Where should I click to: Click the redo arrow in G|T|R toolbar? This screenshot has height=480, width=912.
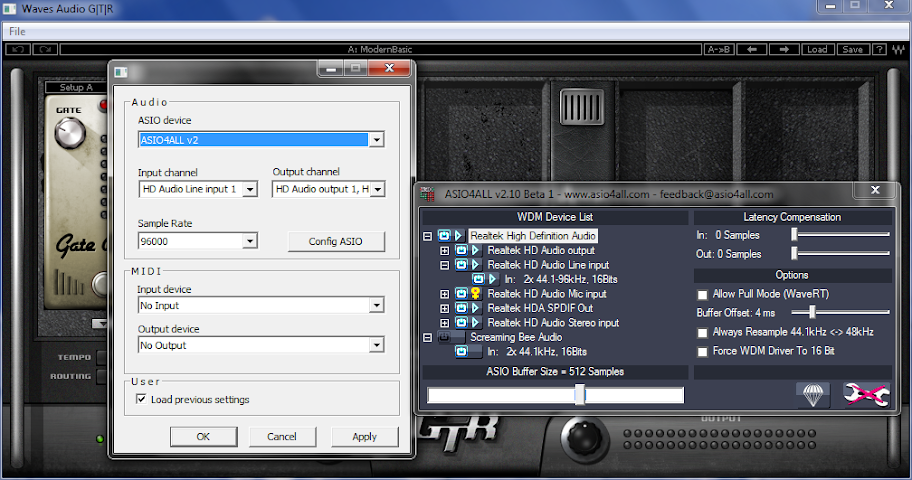(45, 49)
